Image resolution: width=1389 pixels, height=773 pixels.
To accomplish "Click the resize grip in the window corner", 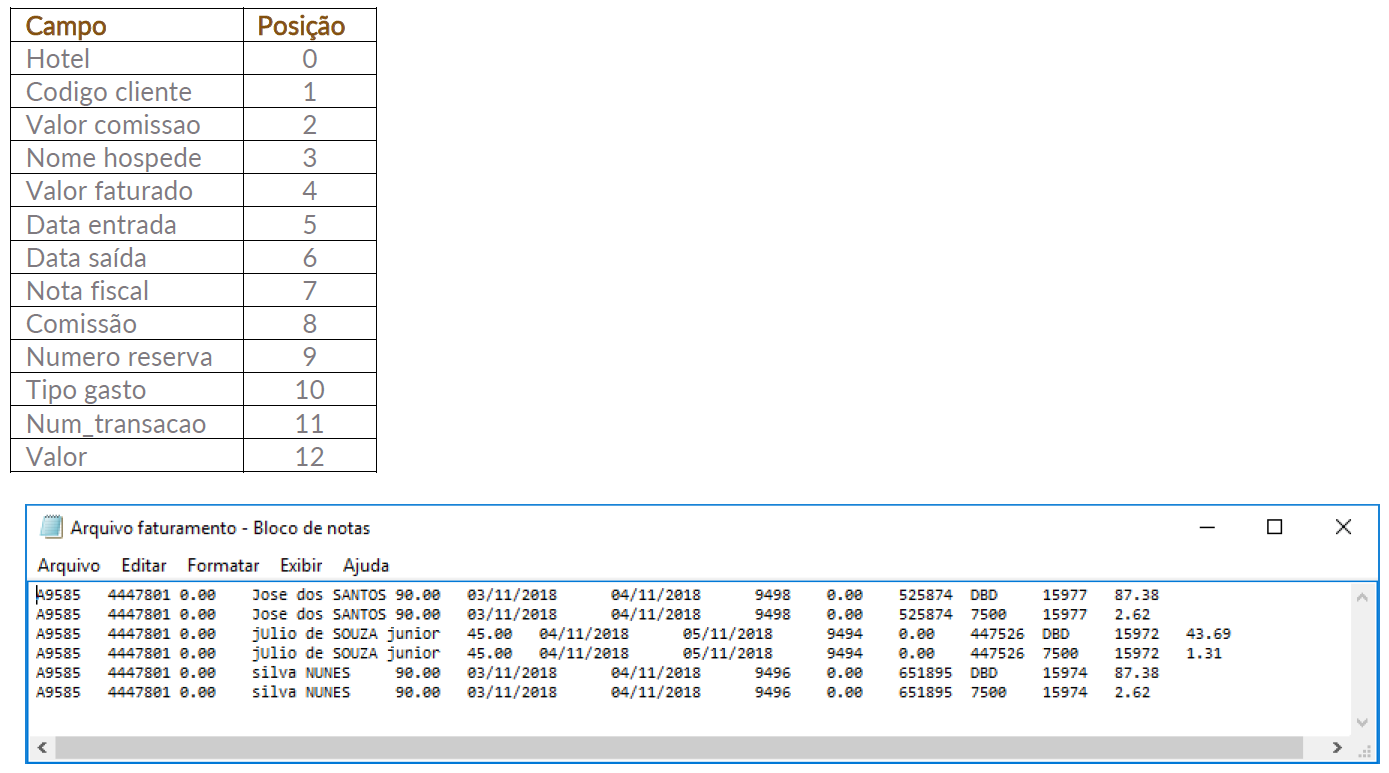I will 1361,749.
